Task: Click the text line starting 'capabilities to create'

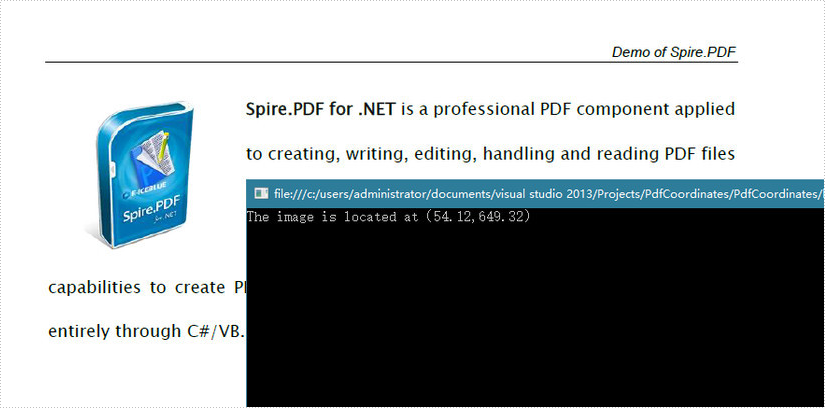Action: click(146, 288)
